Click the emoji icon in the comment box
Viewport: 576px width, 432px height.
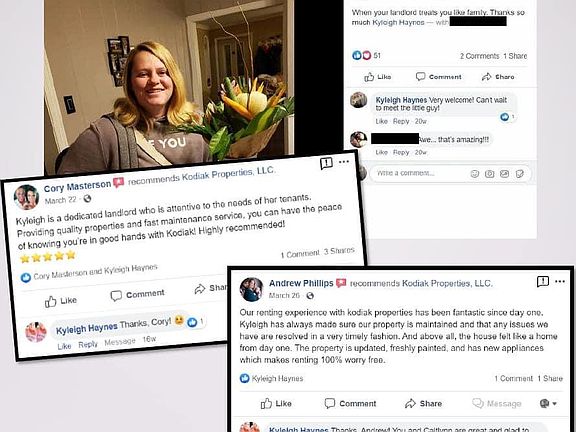[475, 174]
